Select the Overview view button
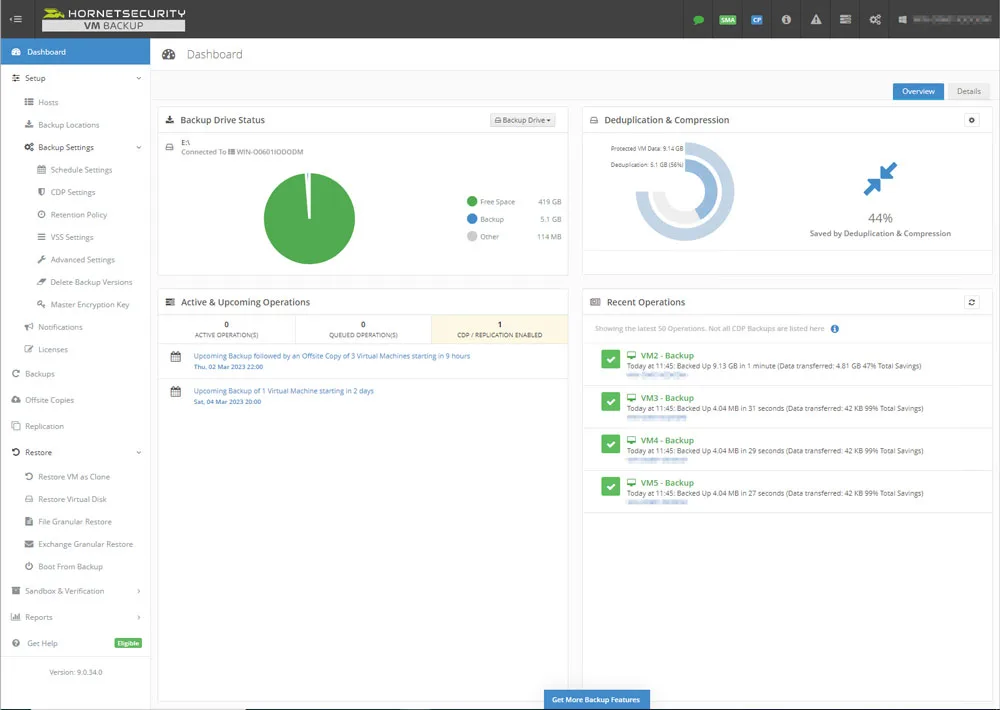1000x710 pixels. (x=918, y=91)
